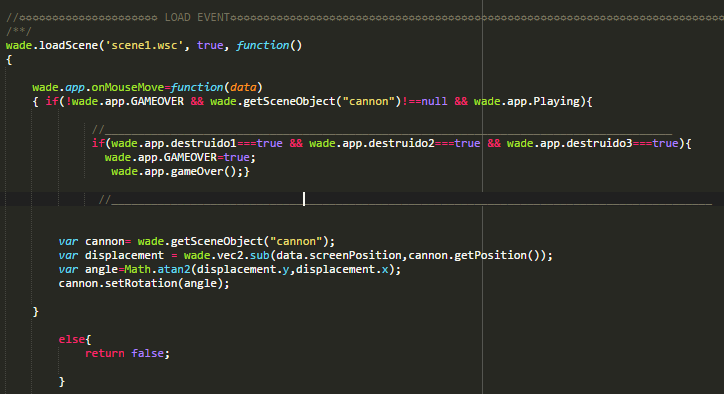Screen dimensions: 724x394
Task: Click "GAMEOVER" in the !wade.app.GAMEOVER condition
Action: 157,101
